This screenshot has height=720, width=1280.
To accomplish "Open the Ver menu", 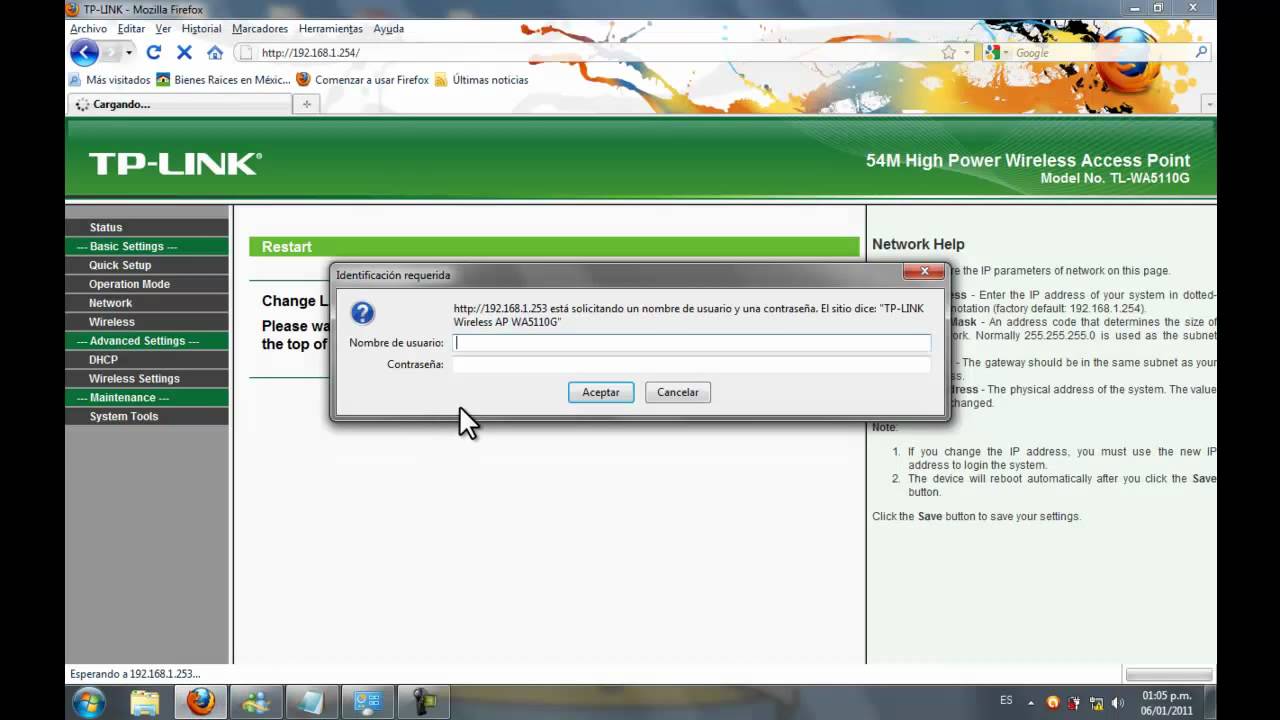I will pos(163,29).
